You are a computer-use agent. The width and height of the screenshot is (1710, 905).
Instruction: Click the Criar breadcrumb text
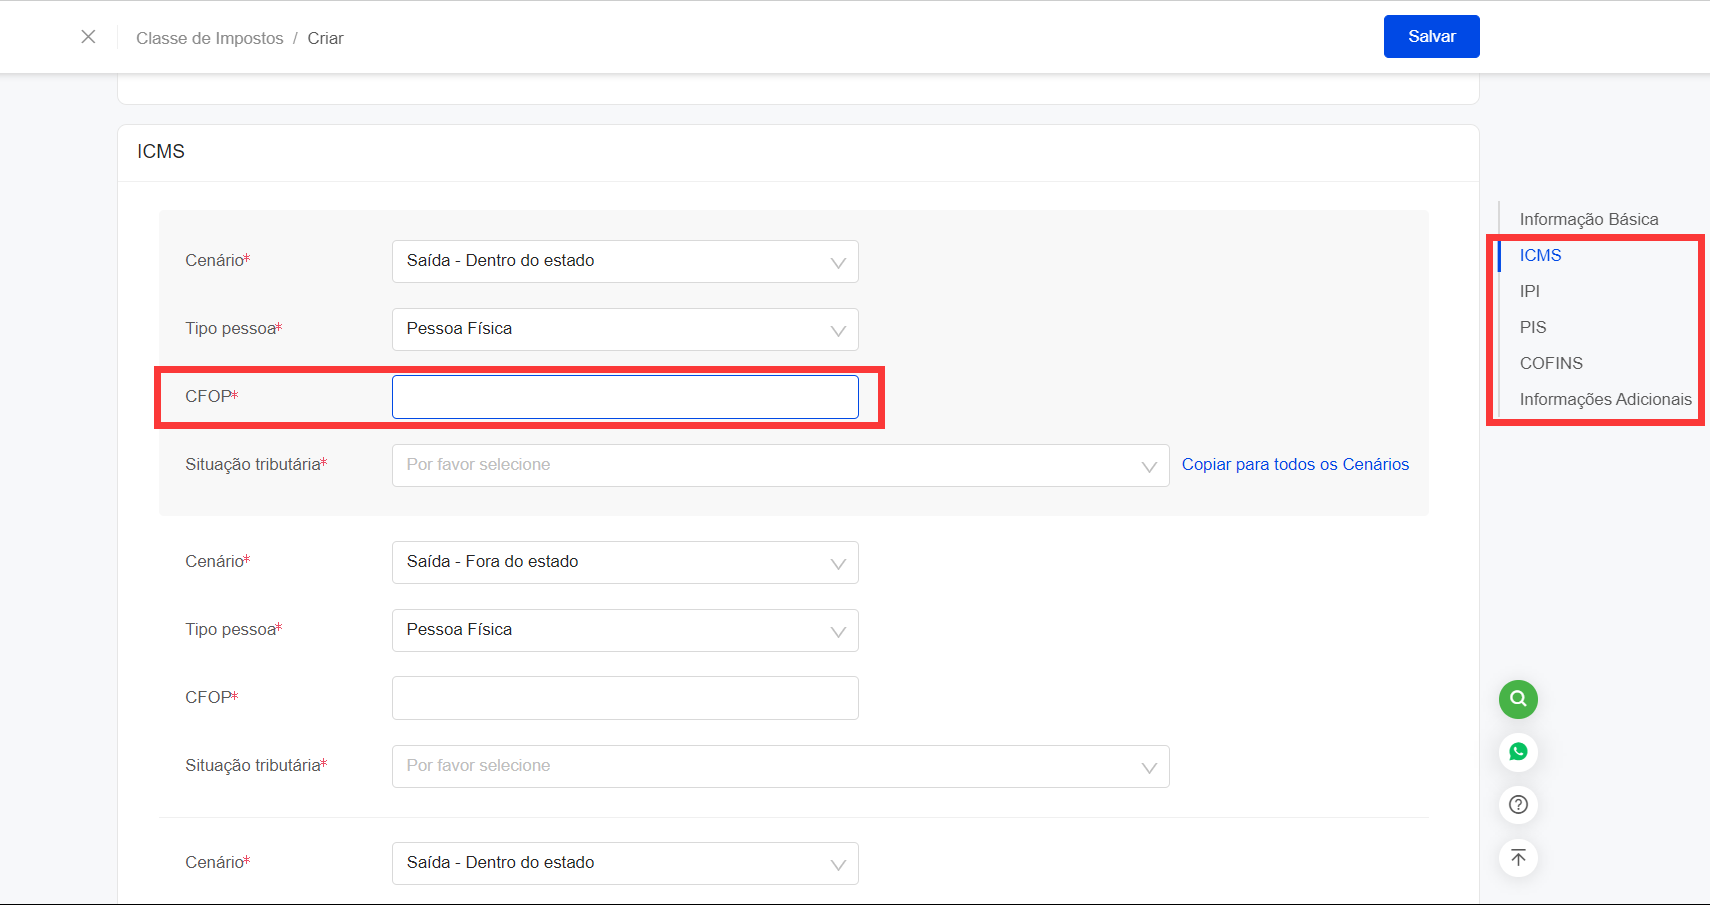coord(325,38)
